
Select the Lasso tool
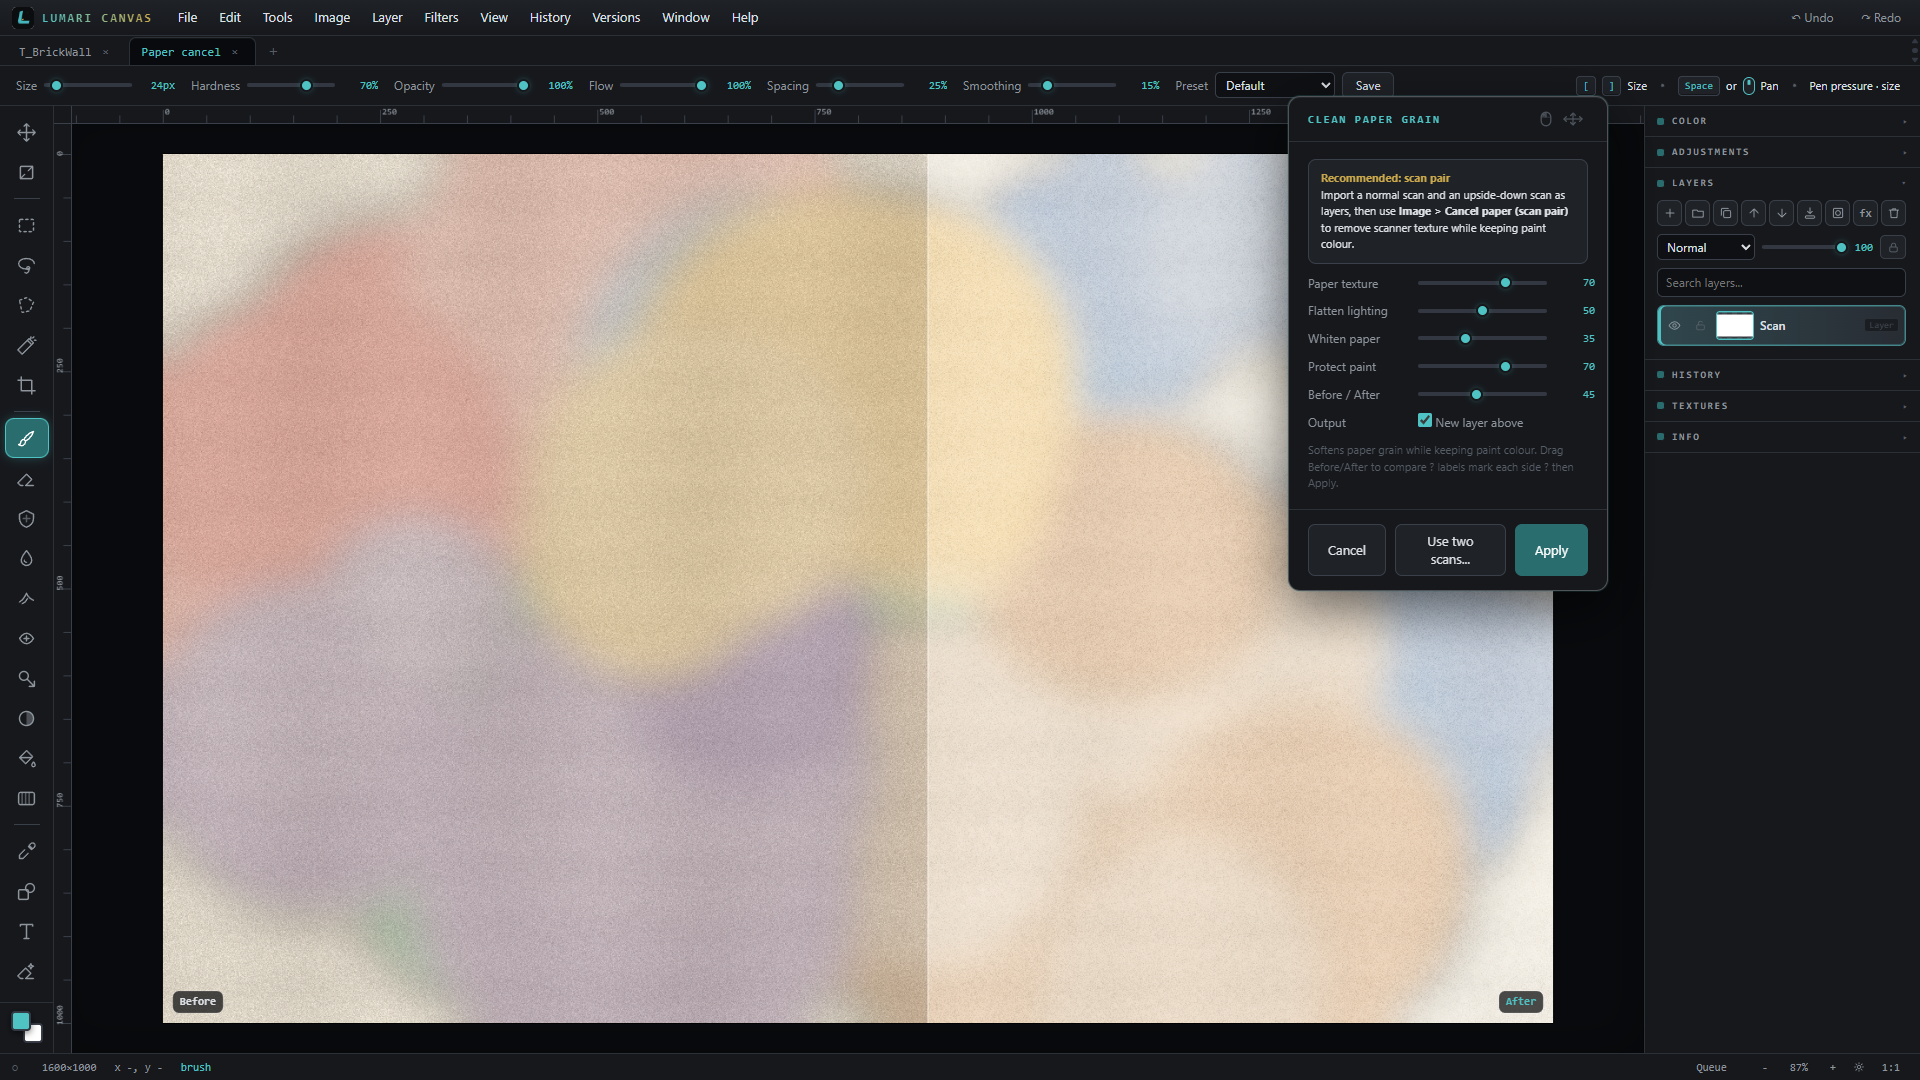click(x=27, y=266)
